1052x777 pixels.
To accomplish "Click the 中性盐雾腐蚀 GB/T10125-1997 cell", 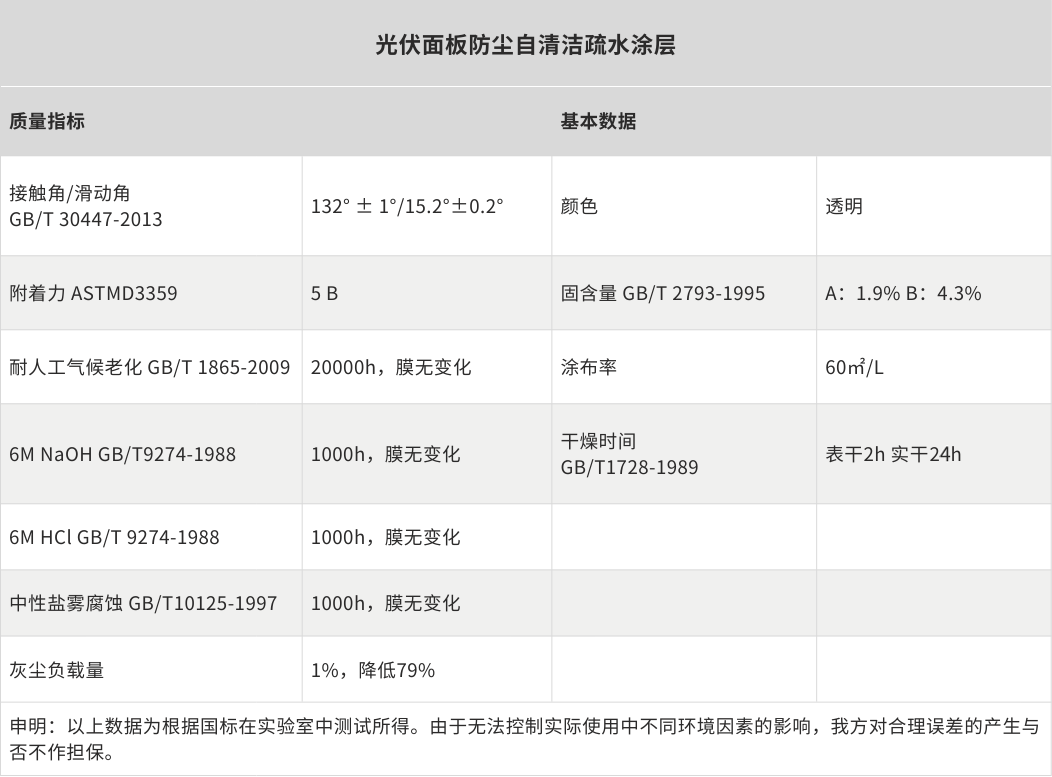I will click(143, 603).
